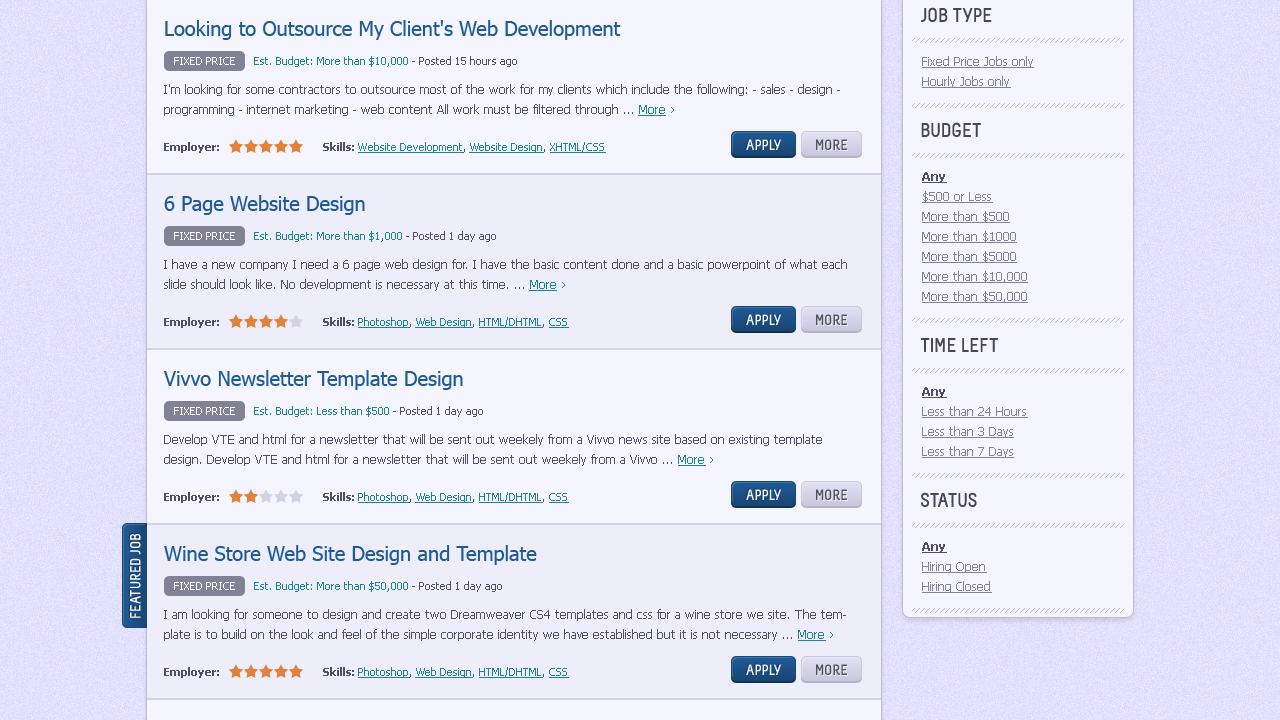Expand the 6 Page Website Design description

[543, 284]
